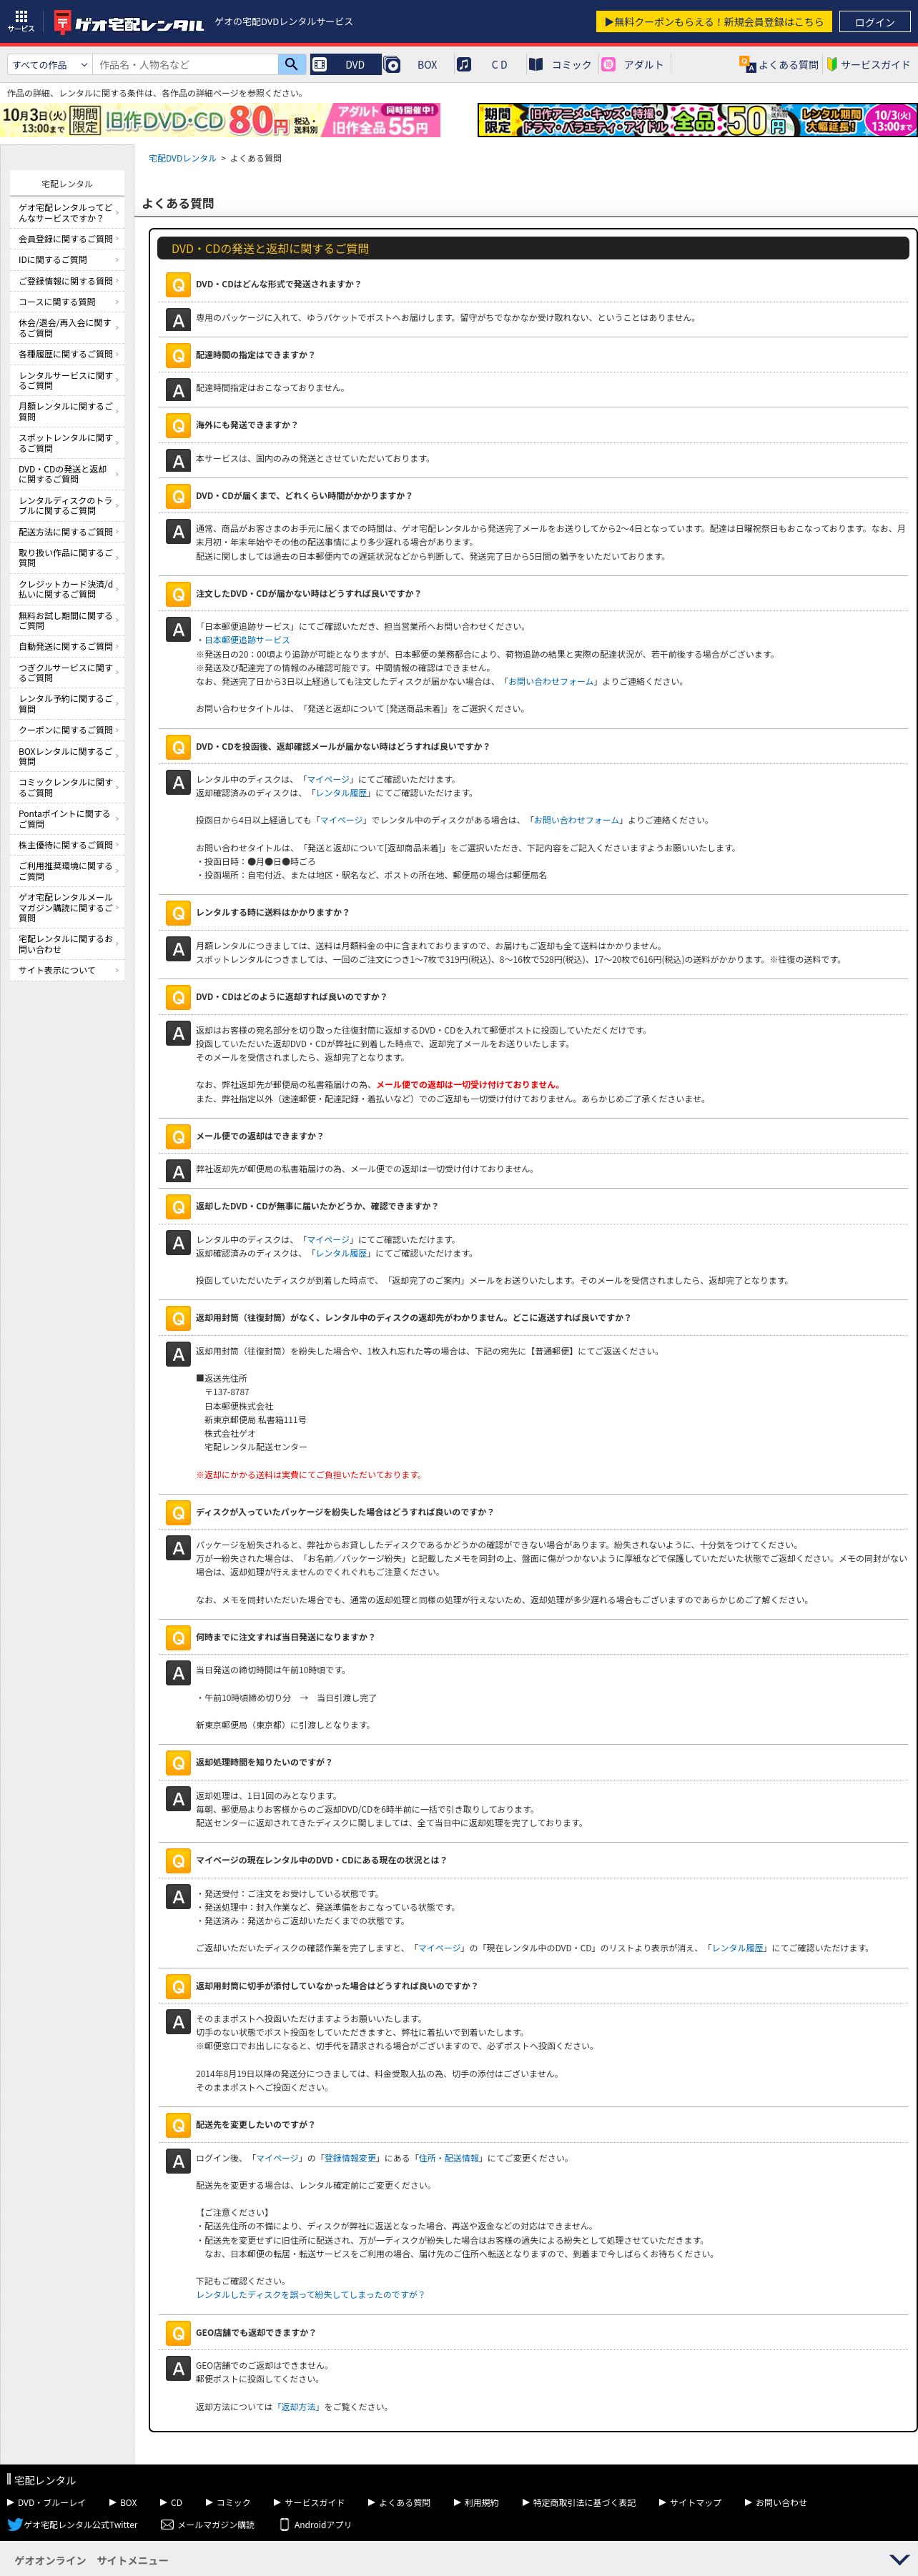Image resolution: width=918 pixels, height=2576 pixels.
Task: Click the ログイン button
Action: pos(874,22)
